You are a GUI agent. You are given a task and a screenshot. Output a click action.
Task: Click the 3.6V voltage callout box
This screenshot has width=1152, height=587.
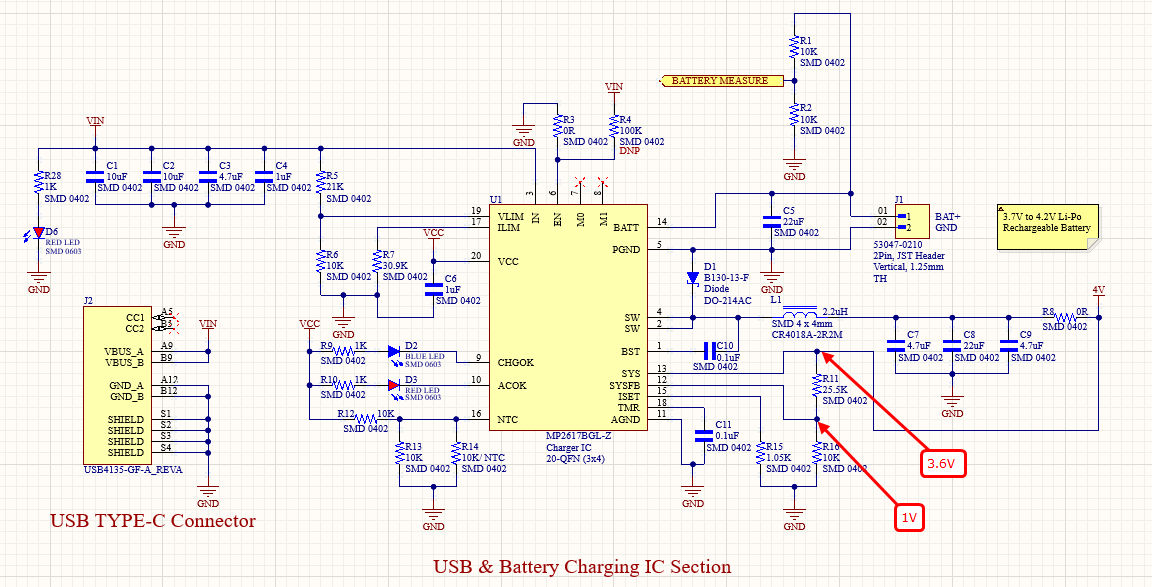point(943,464)
